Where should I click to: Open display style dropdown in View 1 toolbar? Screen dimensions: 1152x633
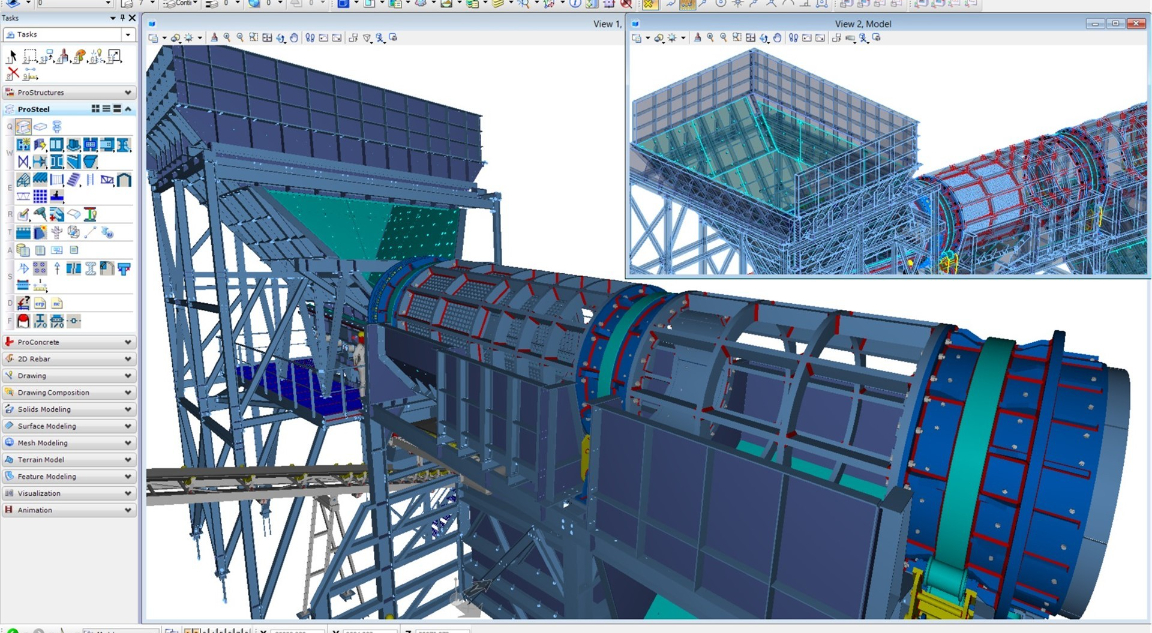tap(178, 37)
